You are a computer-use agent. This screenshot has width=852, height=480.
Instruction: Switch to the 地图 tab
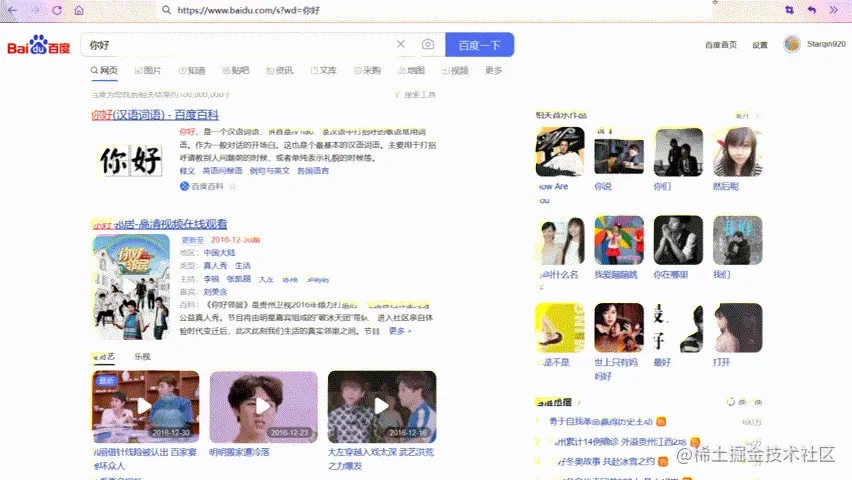tap(411, 70)
